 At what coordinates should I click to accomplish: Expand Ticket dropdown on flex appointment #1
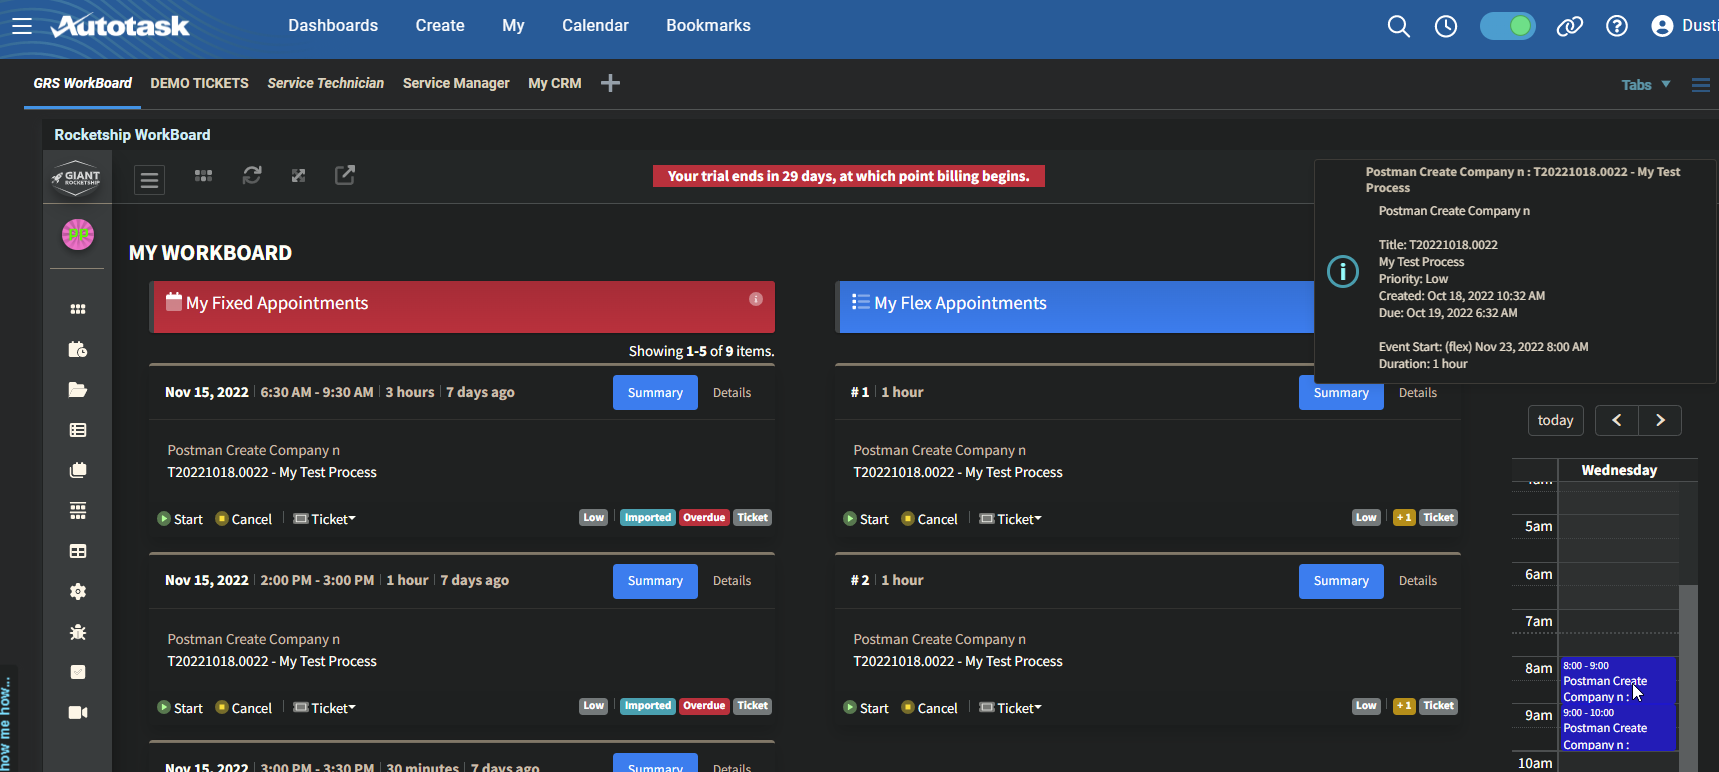click(x=1011, y=519)
